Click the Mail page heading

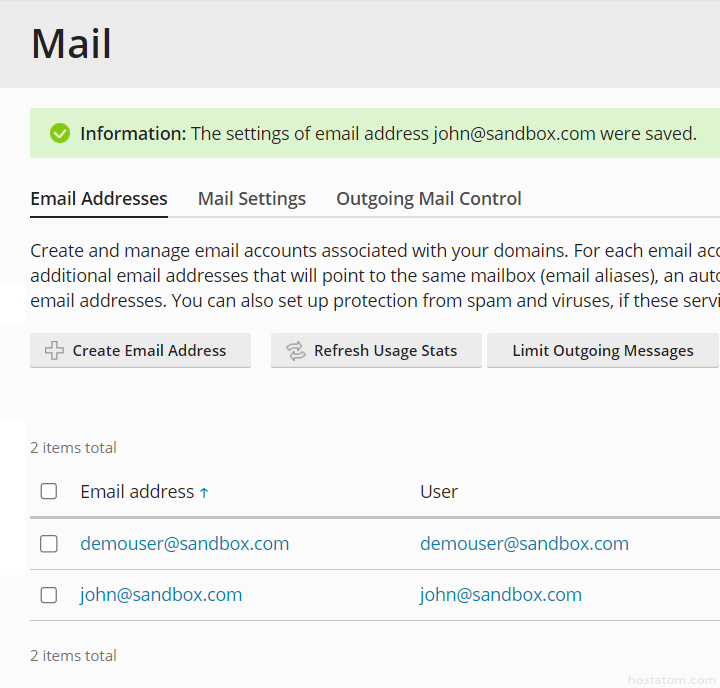pos(72,44)
